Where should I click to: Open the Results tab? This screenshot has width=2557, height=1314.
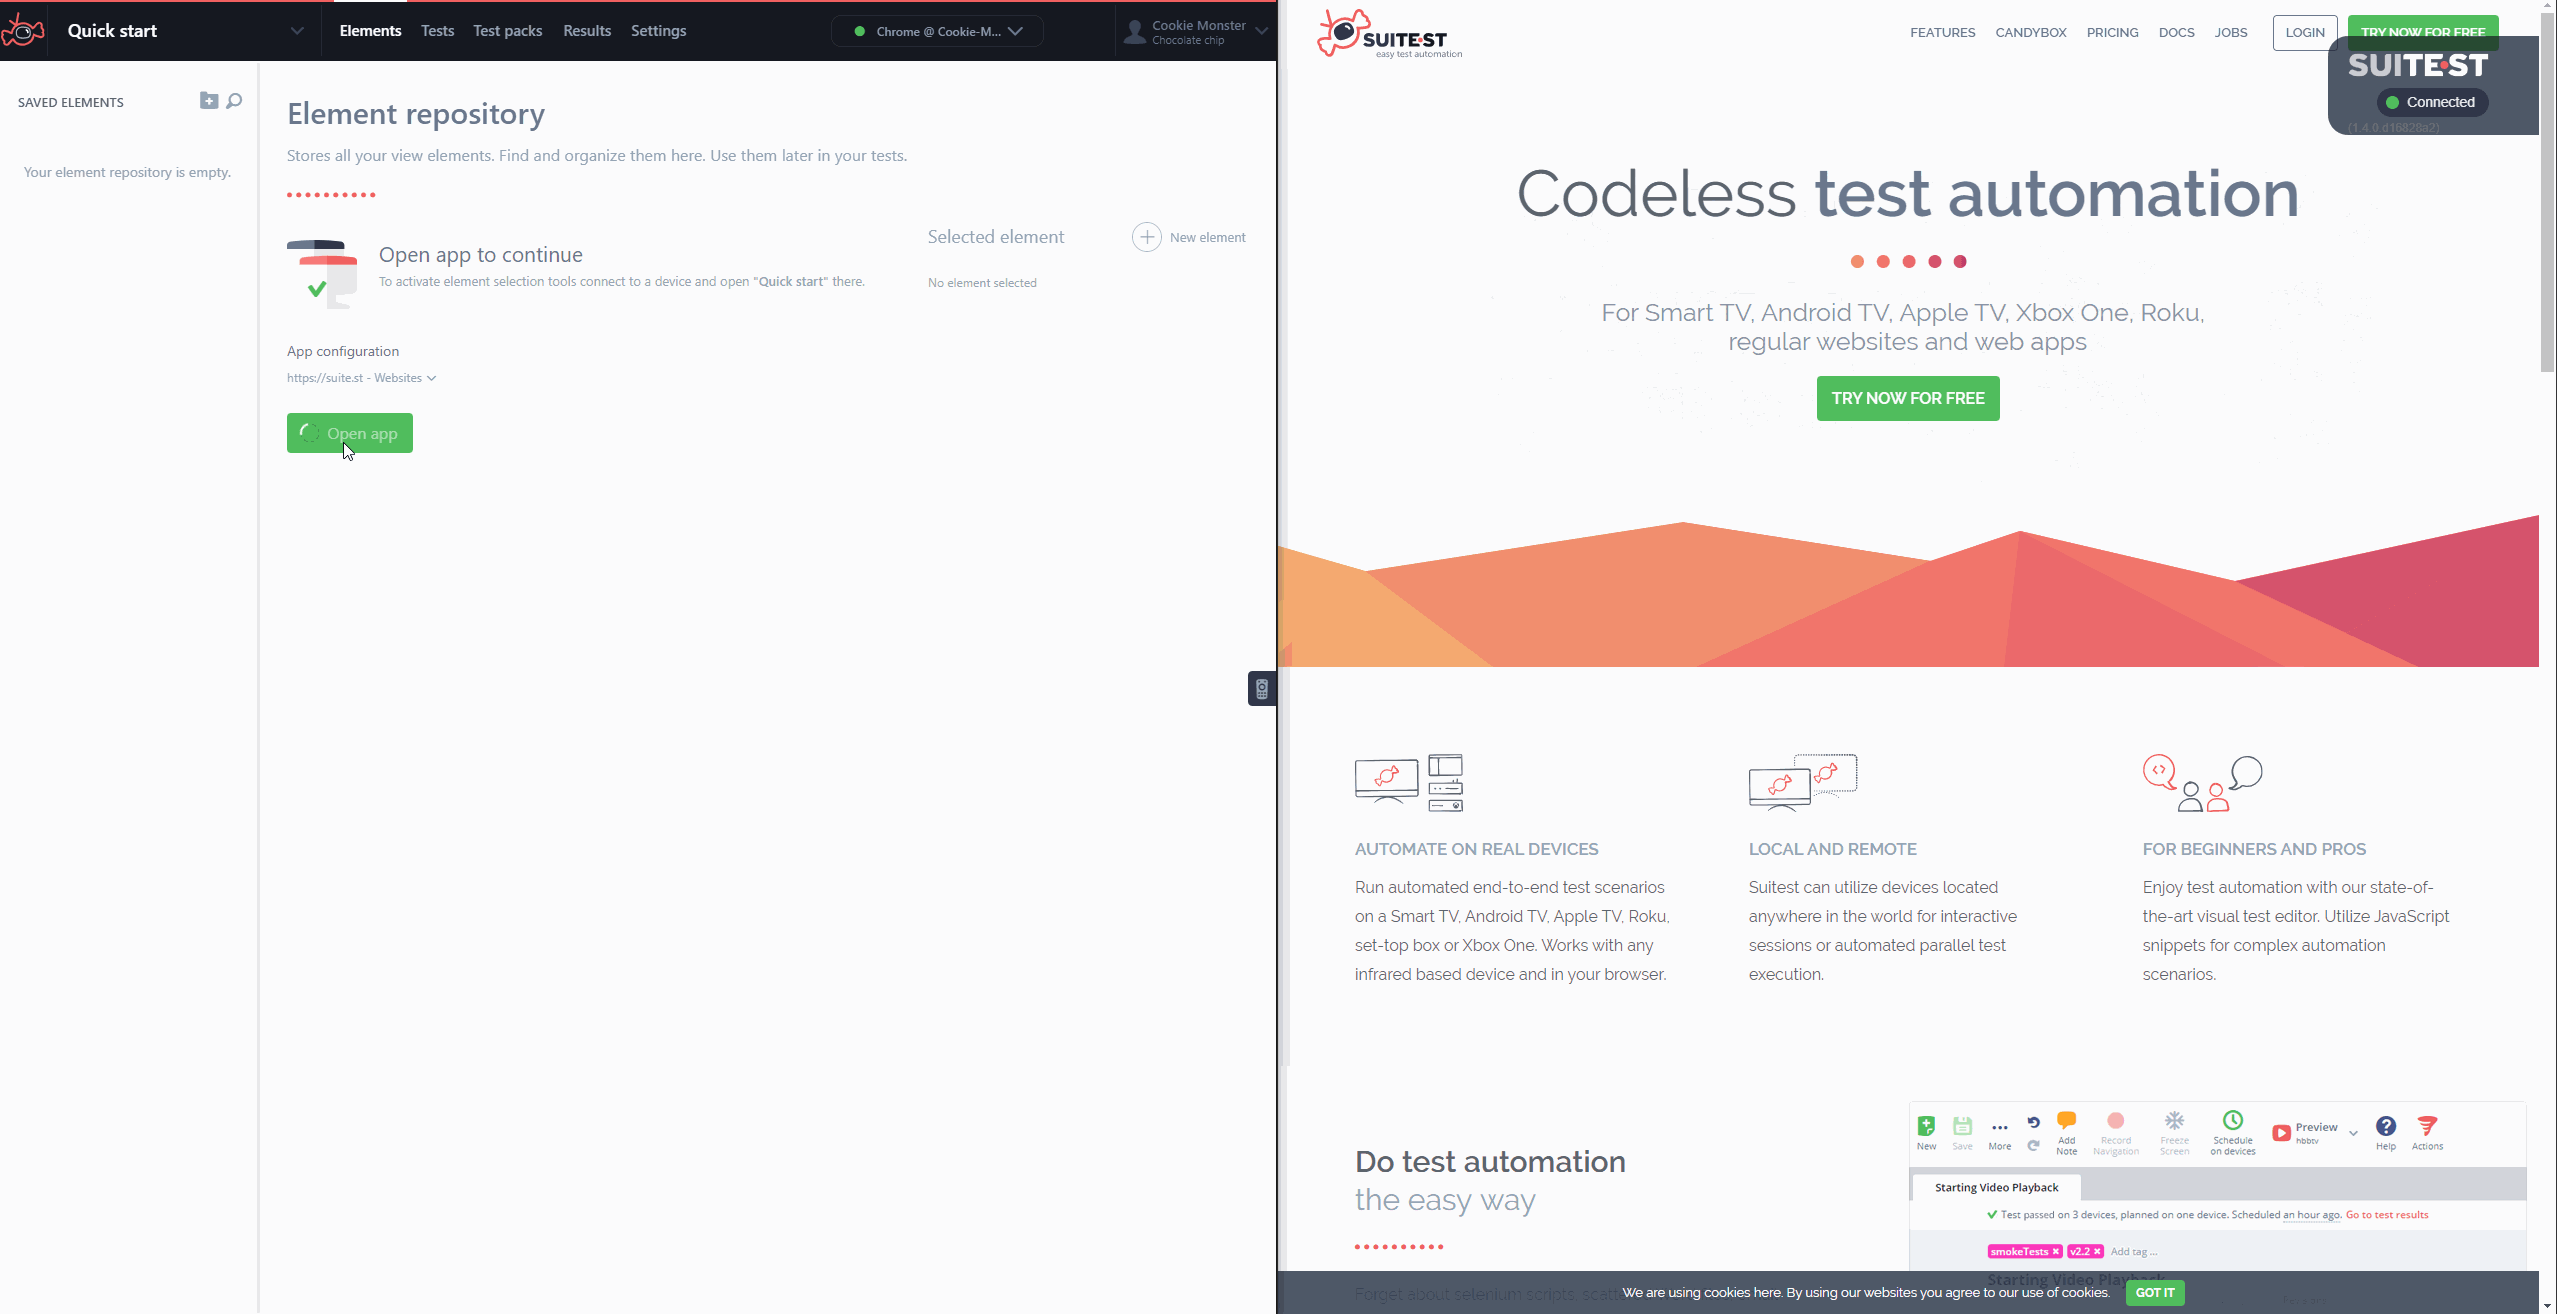(587, 31)
